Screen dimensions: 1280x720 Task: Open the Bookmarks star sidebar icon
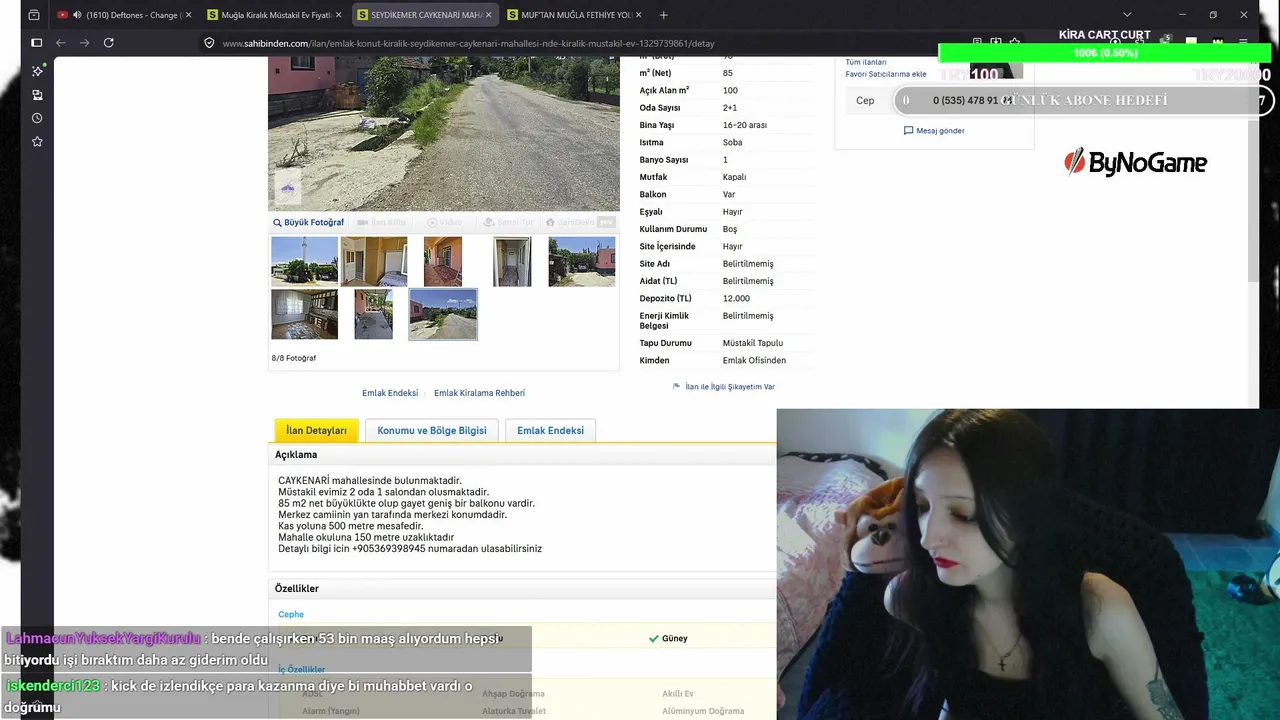(37, 142)
